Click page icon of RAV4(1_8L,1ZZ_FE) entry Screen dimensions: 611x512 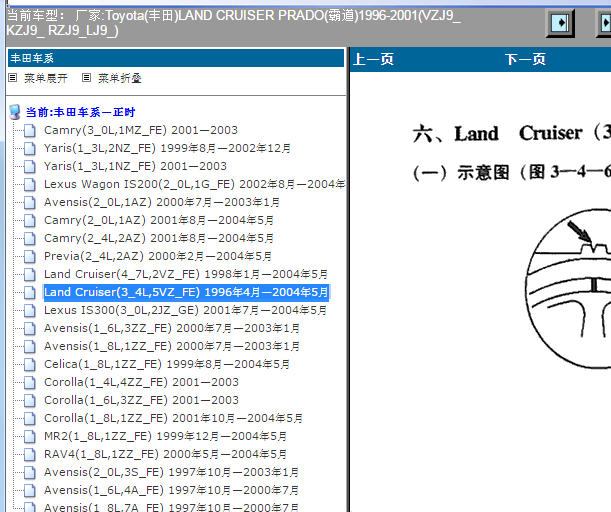pyautogui.click(x=30, y=454)
